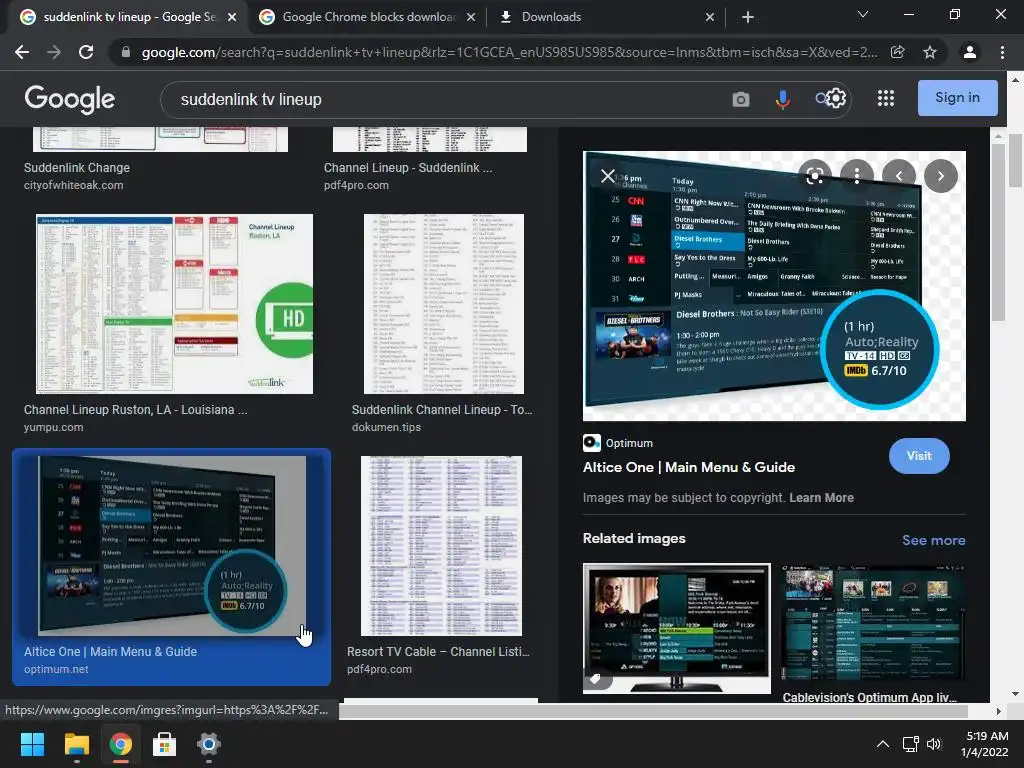Close the image preview panel
1024x768 pixels.
(607, 176)
